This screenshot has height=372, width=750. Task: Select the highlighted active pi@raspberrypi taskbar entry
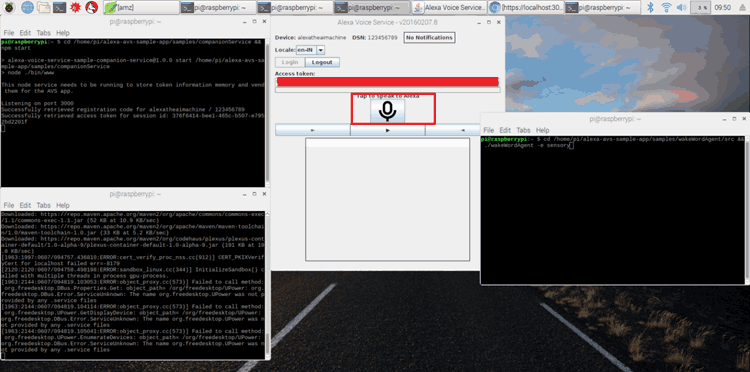point(372,7)
